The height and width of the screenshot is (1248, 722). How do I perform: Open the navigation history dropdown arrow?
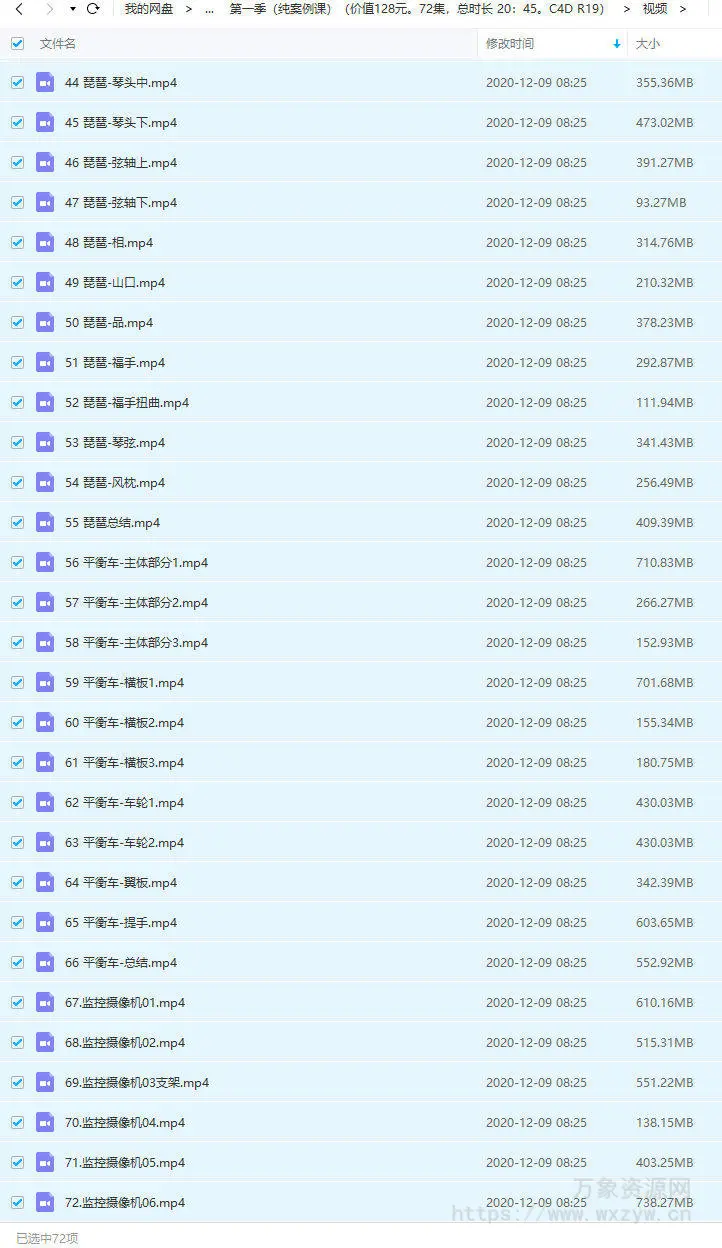tap(72, 9)
